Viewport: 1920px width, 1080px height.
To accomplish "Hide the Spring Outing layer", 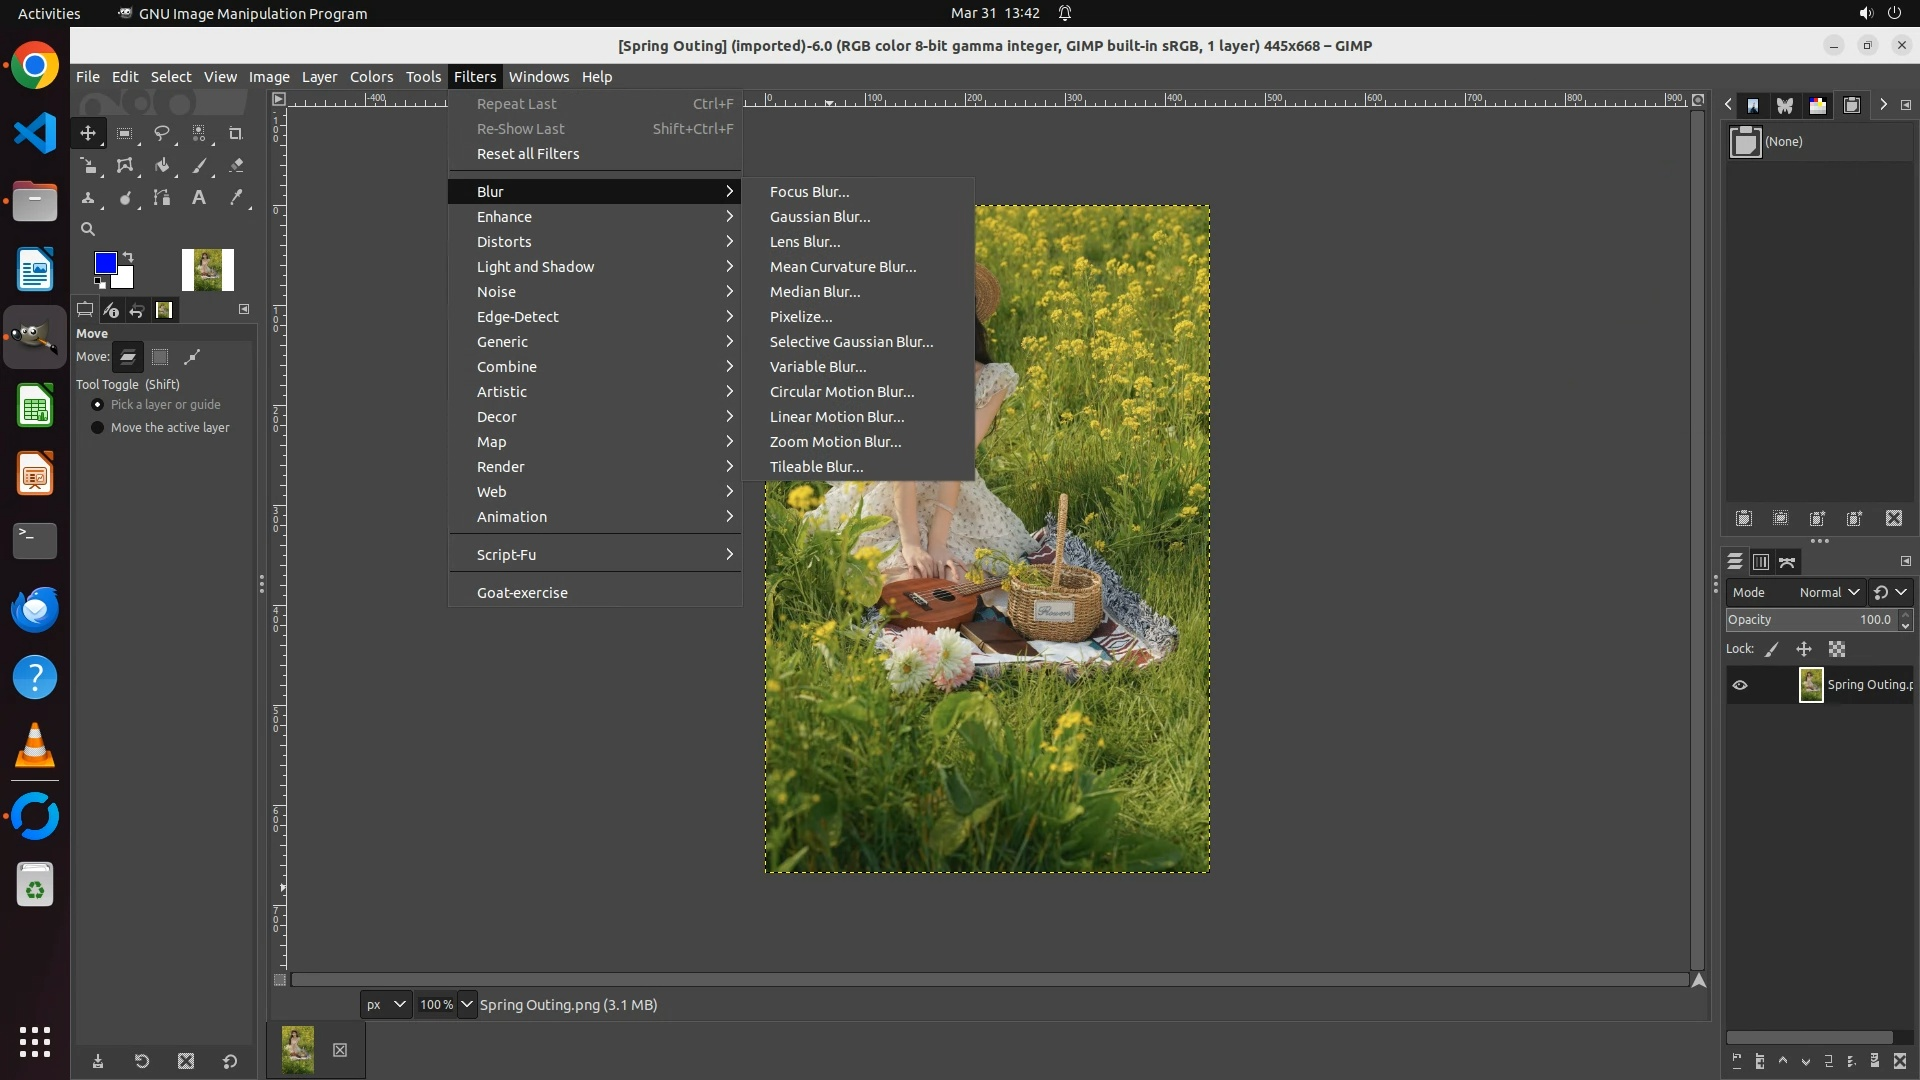I will pos(1740,685).
